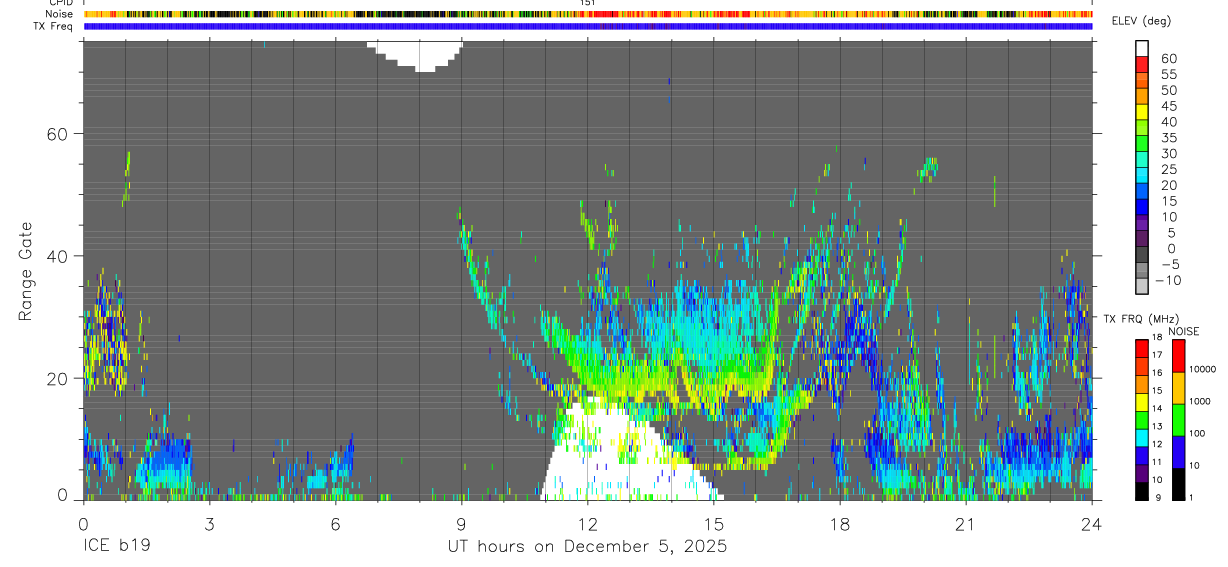
Task: Click the '40' tick on the Range Gate axis
Action: coord(55,256)
